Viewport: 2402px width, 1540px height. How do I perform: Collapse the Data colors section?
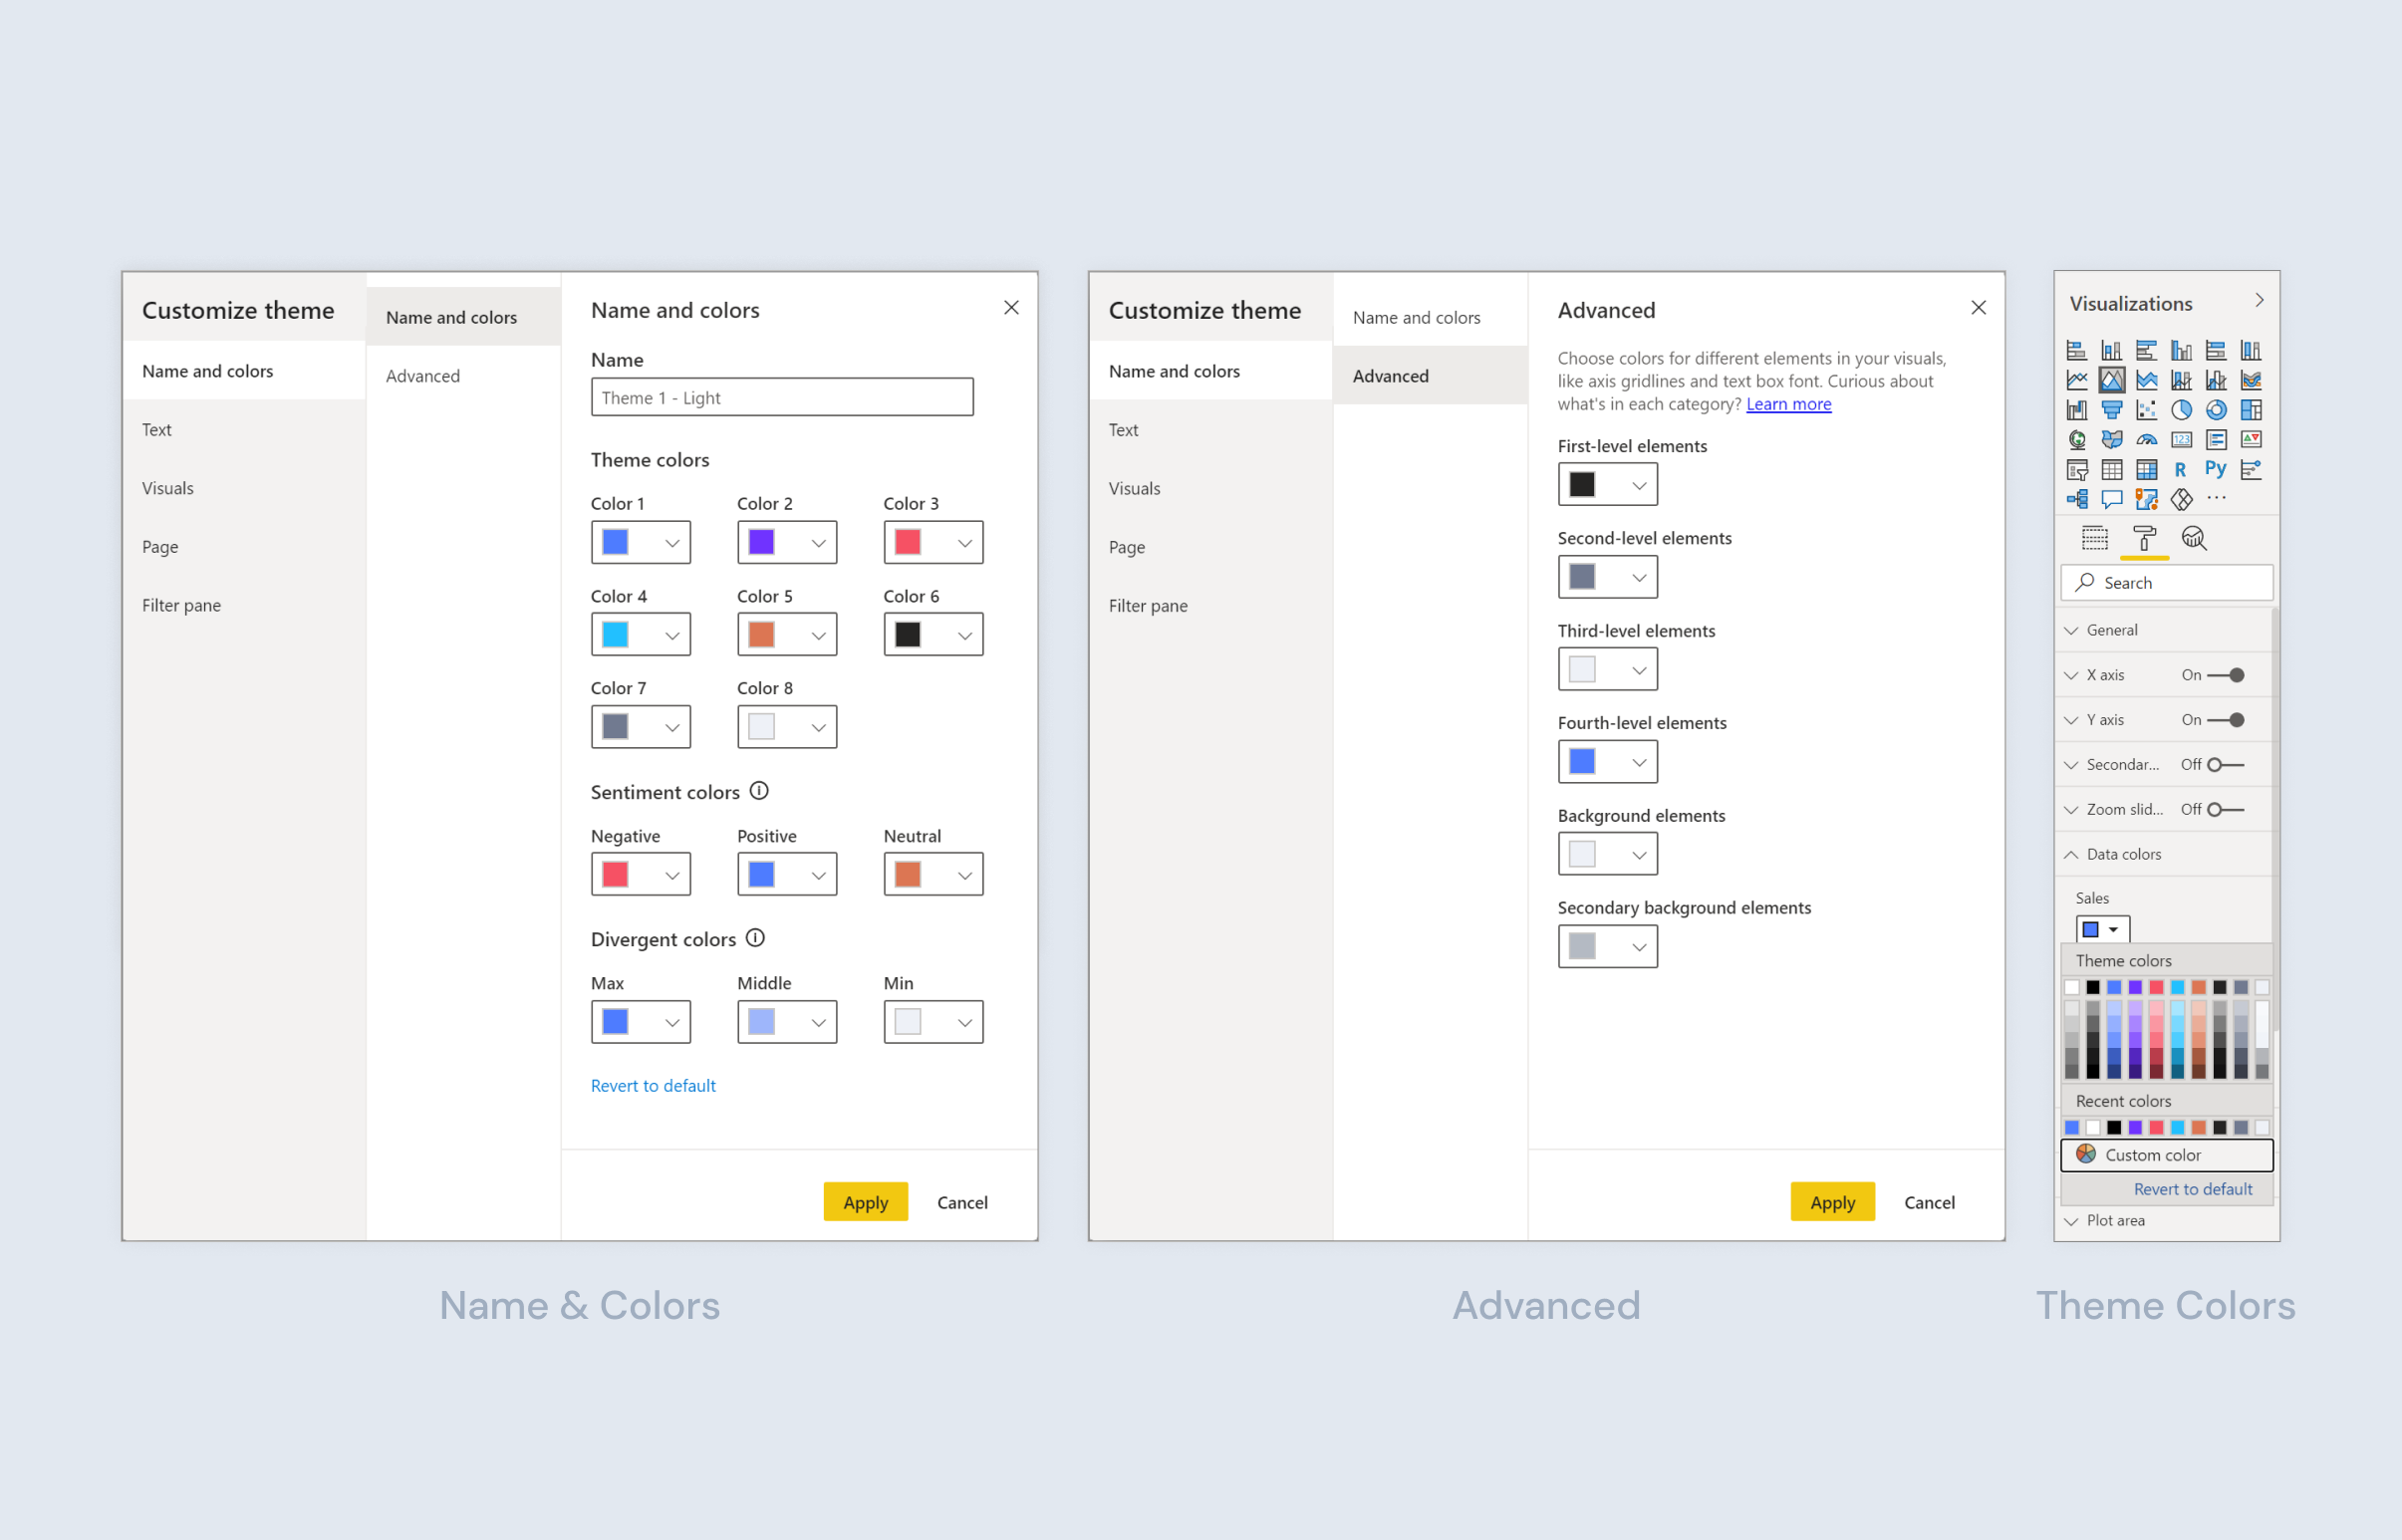pos(2073,853)
